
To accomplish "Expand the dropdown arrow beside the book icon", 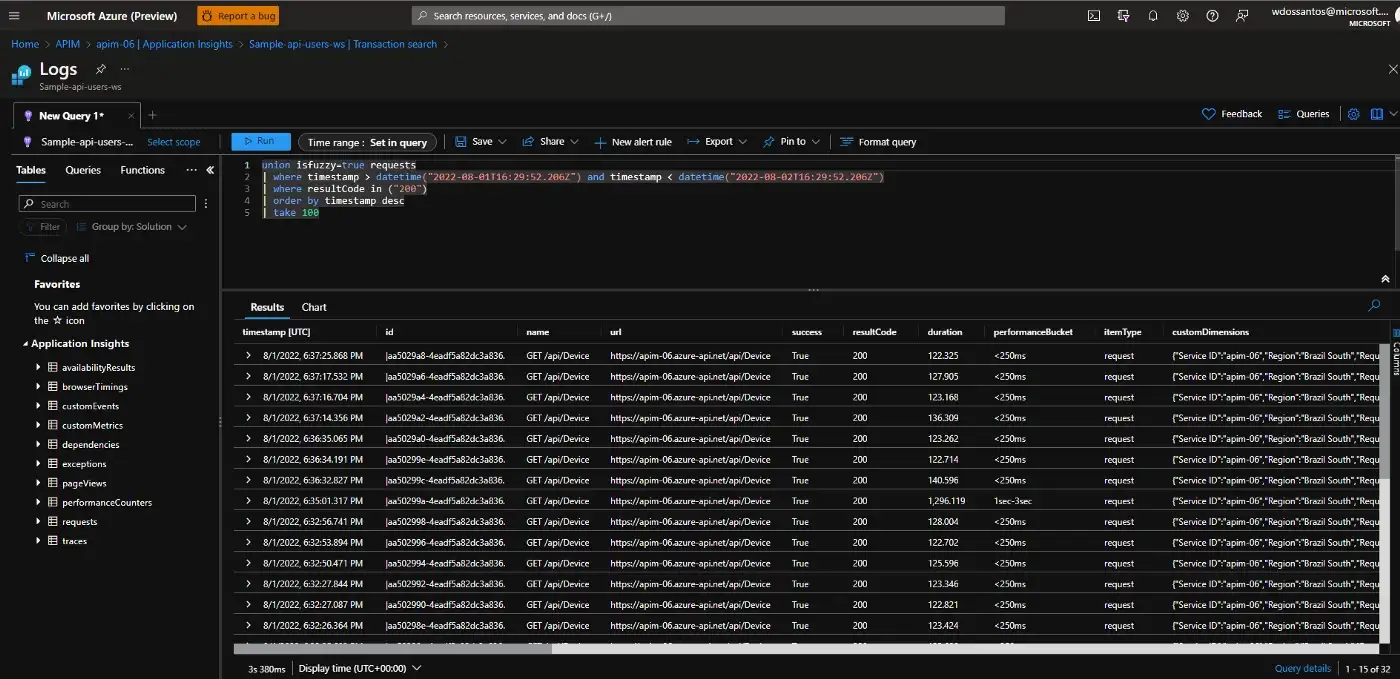I will pos(1393,114).
